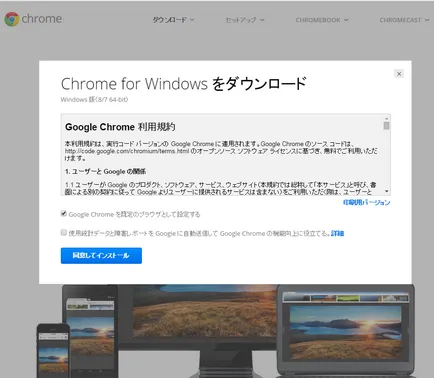Click terms scrollbar down arrow

(386, 191)
